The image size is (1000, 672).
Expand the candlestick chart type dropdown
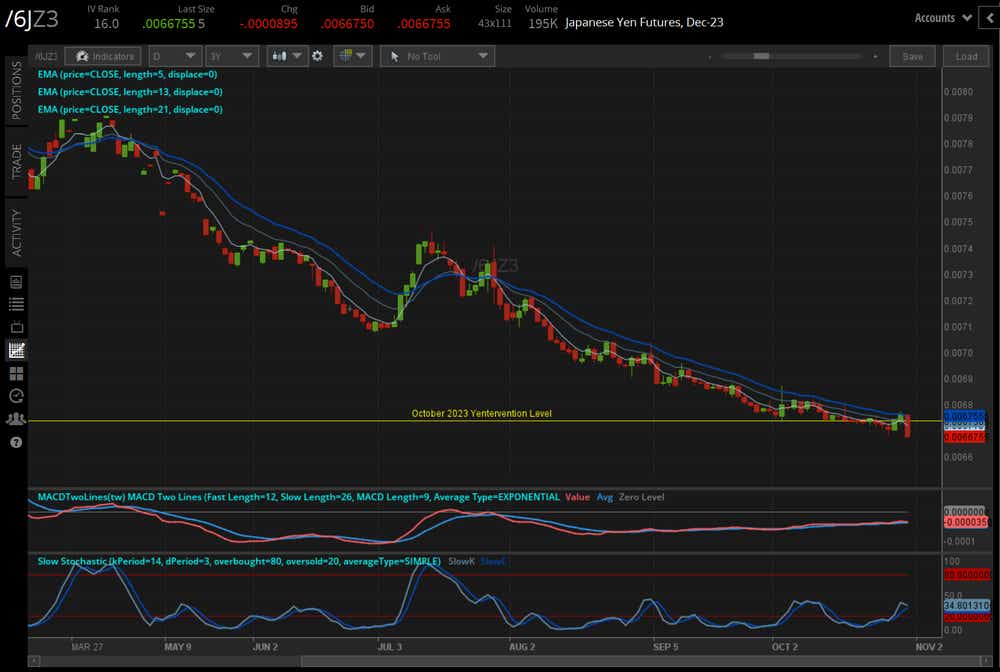click(286, 57)
